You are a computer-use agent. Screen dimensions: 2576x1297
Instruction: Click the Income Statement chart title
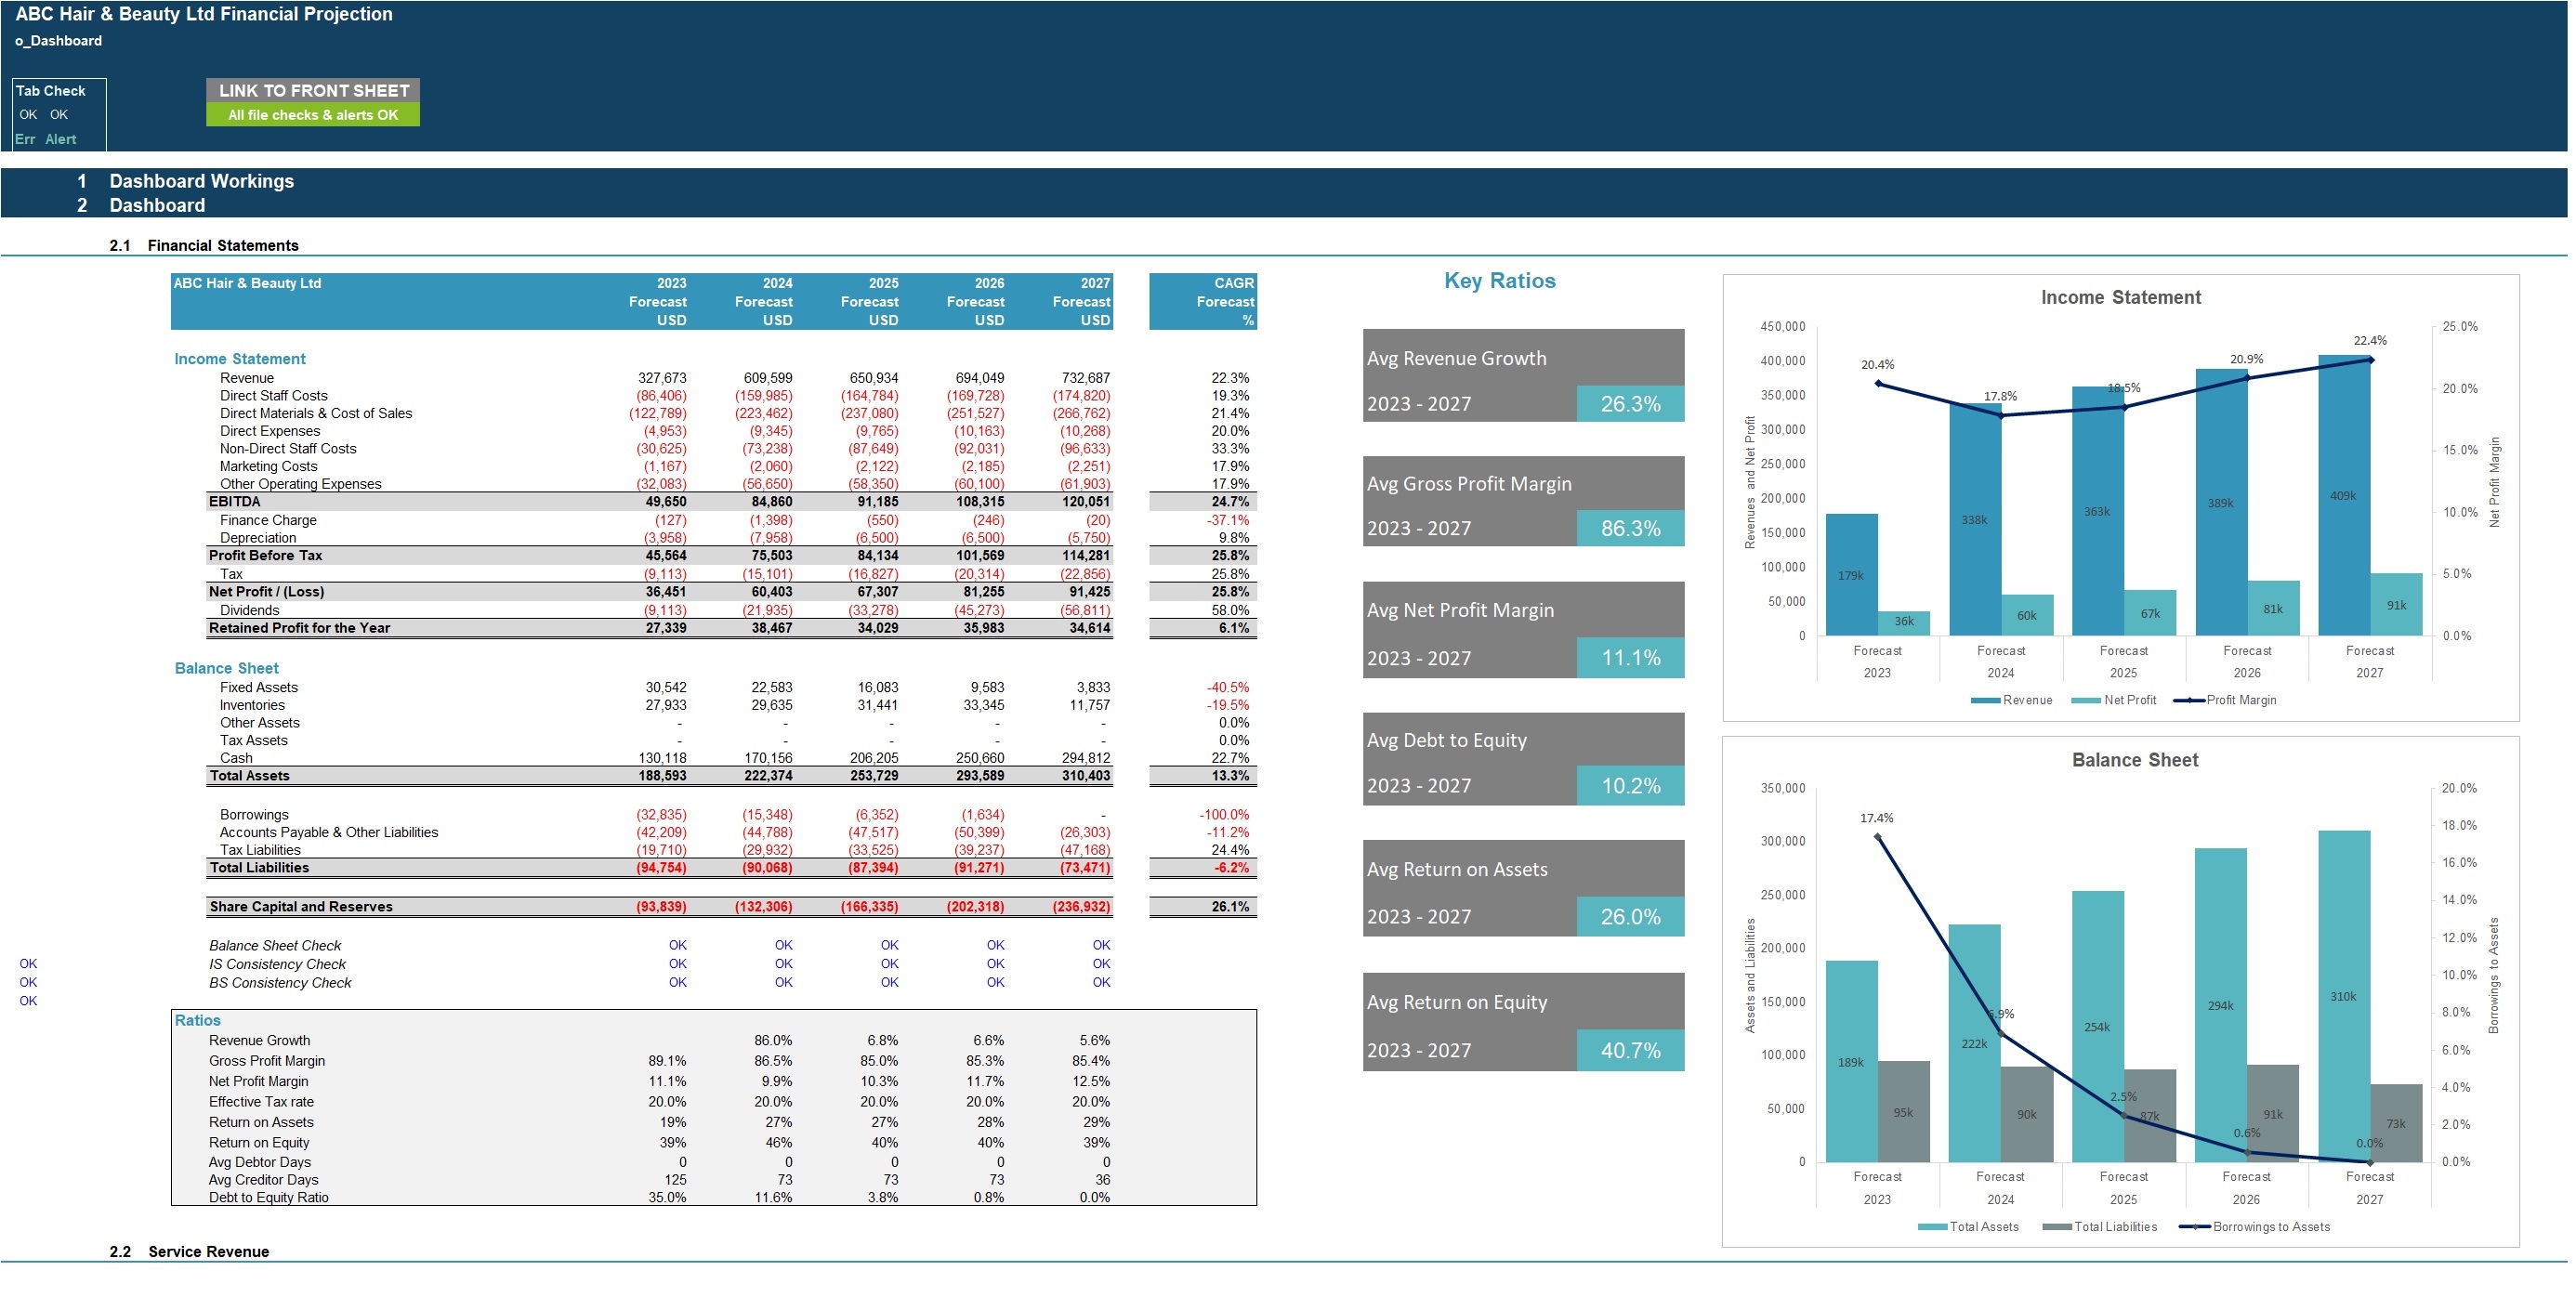pyautogui.click(x=2120, y=298)
